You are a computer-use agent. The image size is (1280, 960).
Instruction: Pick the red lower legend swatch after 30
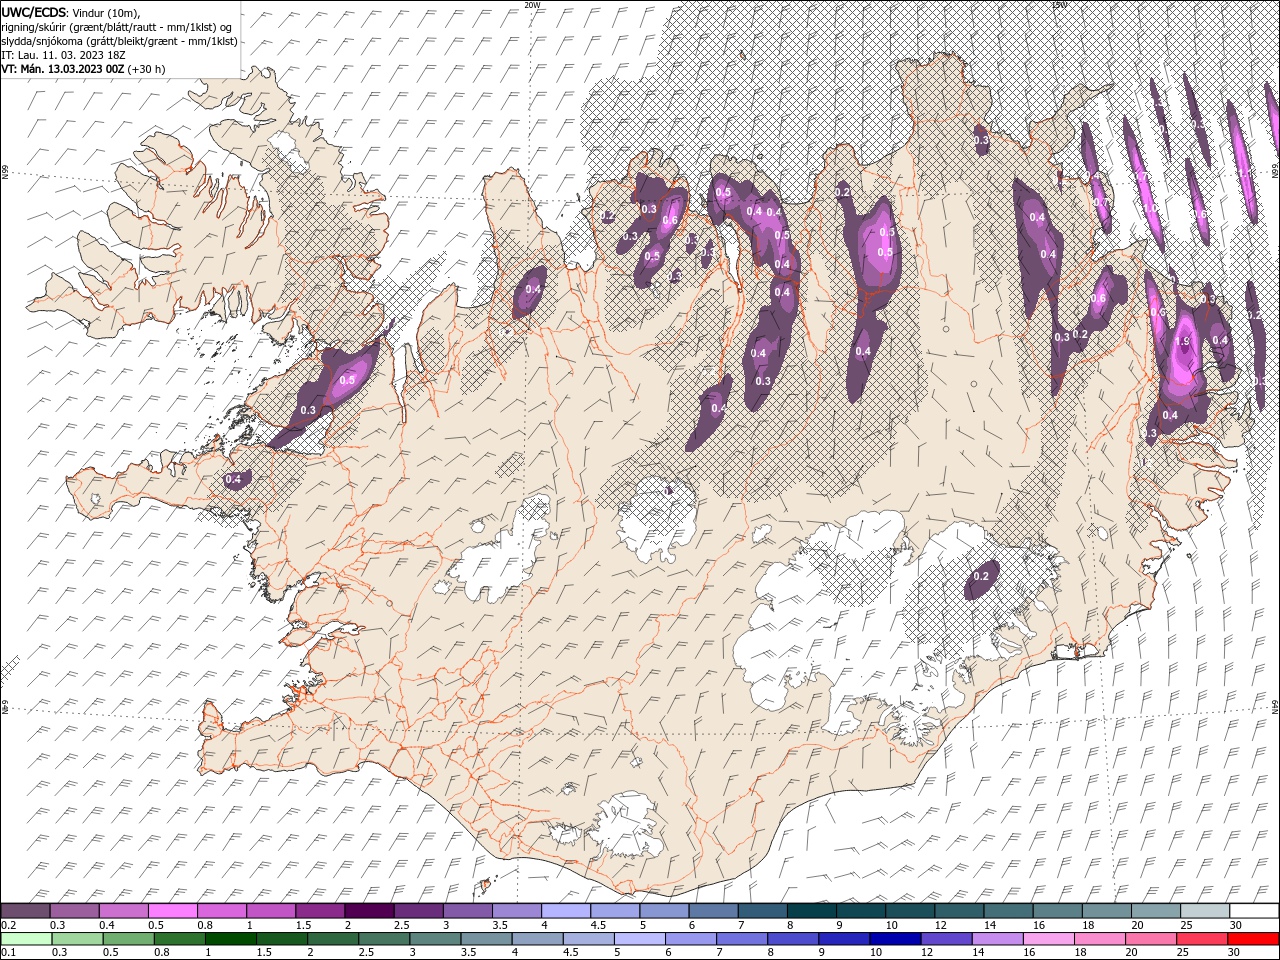point(1254,938)
